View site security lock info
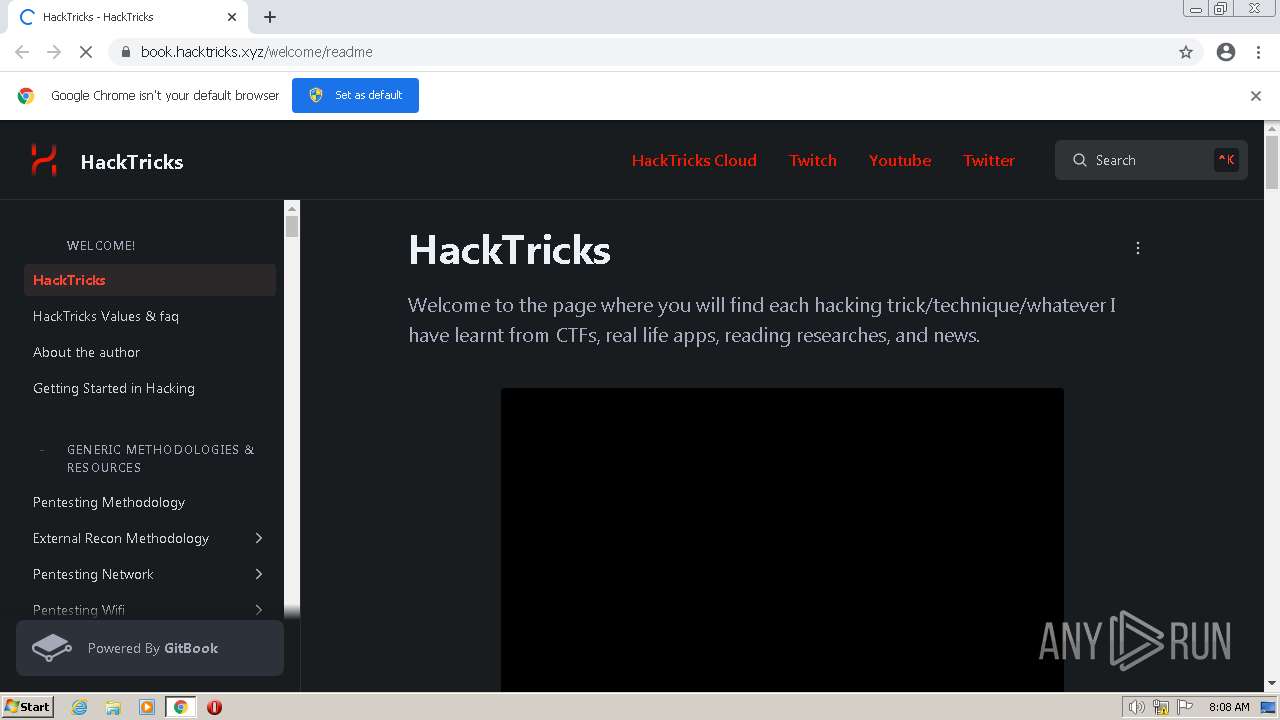Image resolution: width=1280 pixels, height=720 pixels. [x=125, y=52]
